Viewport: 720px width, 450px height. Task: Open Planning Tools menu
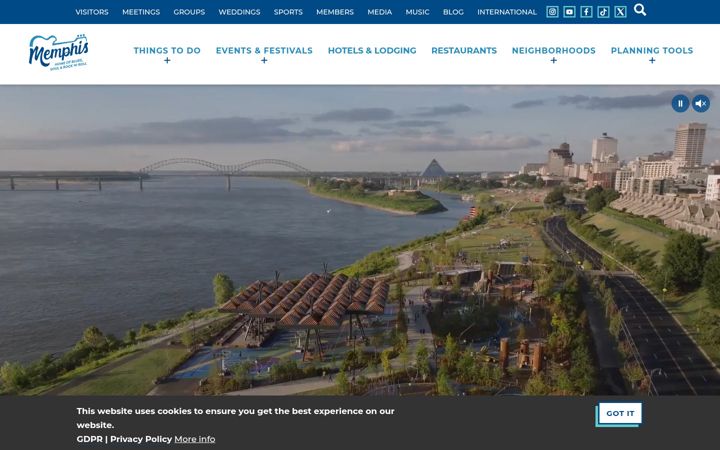tap(652, 51)
